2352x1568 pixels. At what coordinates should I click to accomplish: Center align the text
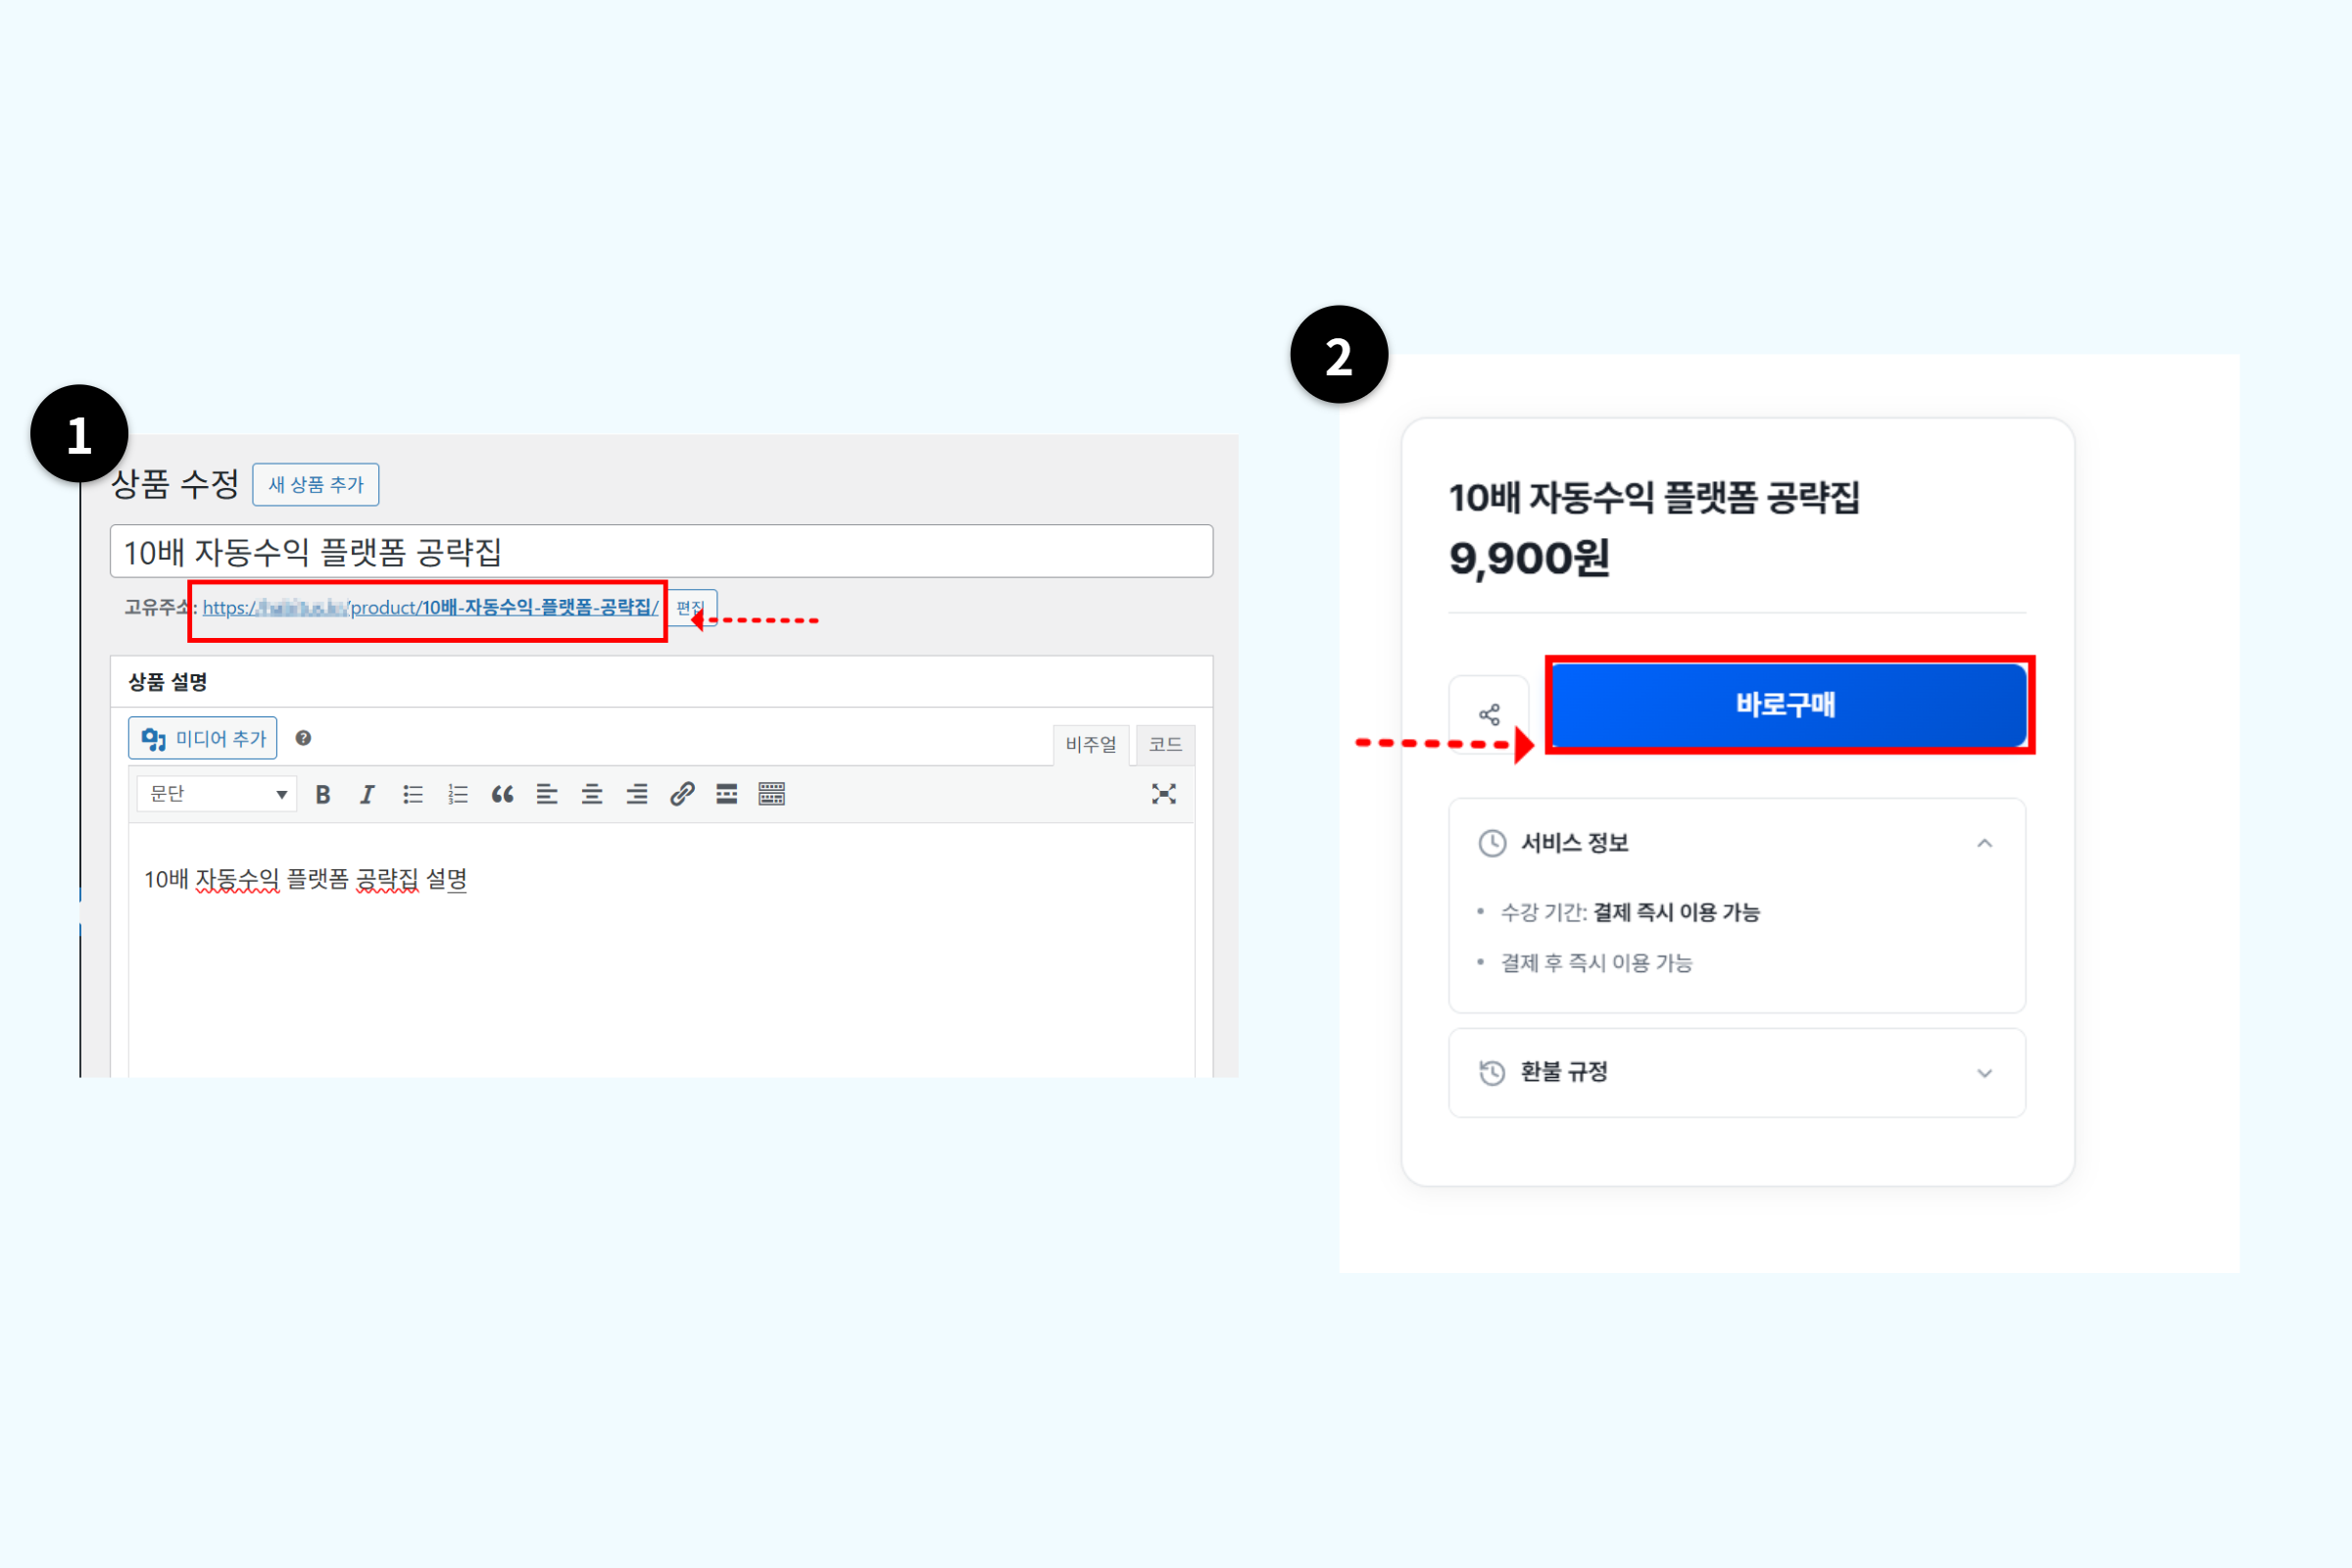(592, 795)
